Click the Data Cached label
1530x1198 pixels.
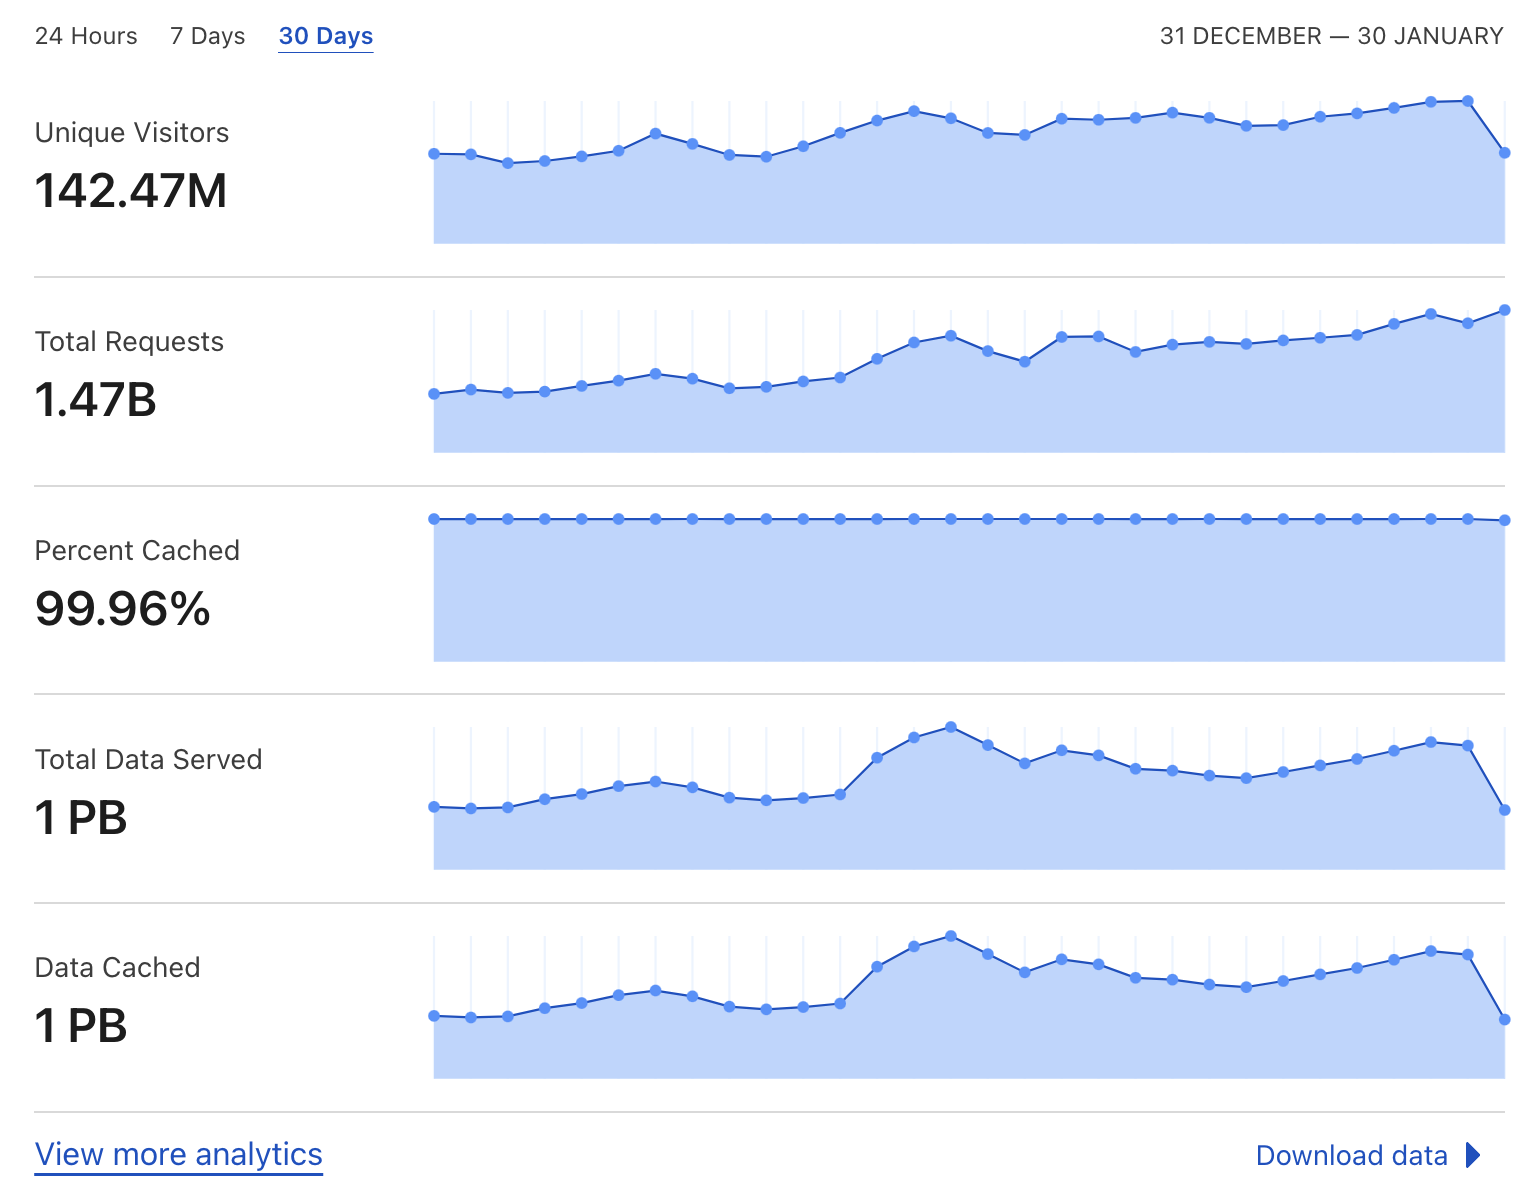(x=118, y=968)
